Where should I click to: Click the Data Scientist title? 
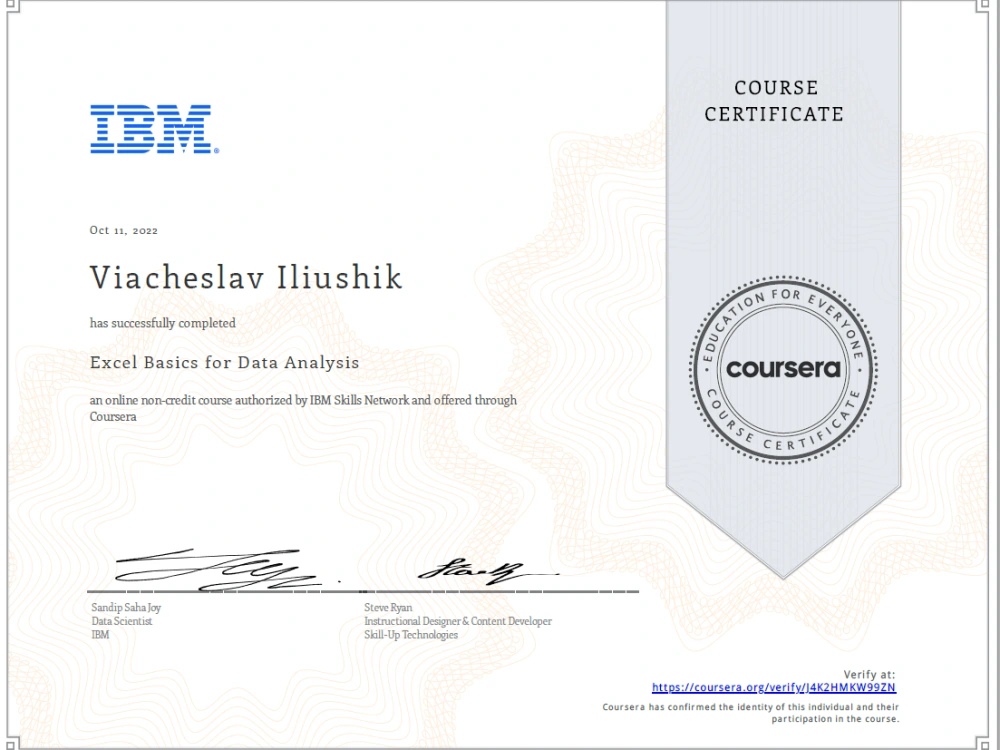click(122, 621)
